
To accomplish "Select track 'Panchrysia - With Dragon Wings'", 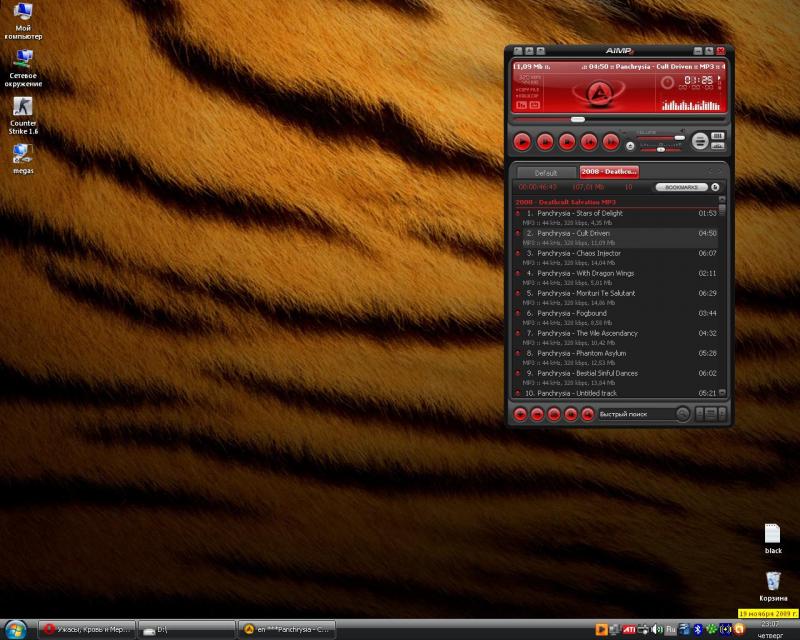I will pos(616,278).
